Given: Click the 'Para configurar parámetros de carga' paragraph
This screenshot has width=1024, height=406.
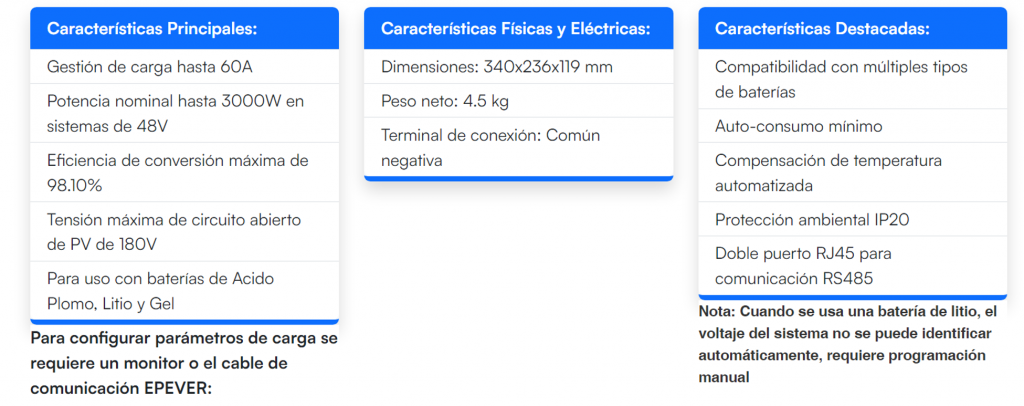Looking at the screenshot, I should pyautogui.click(x=184, y=363).
